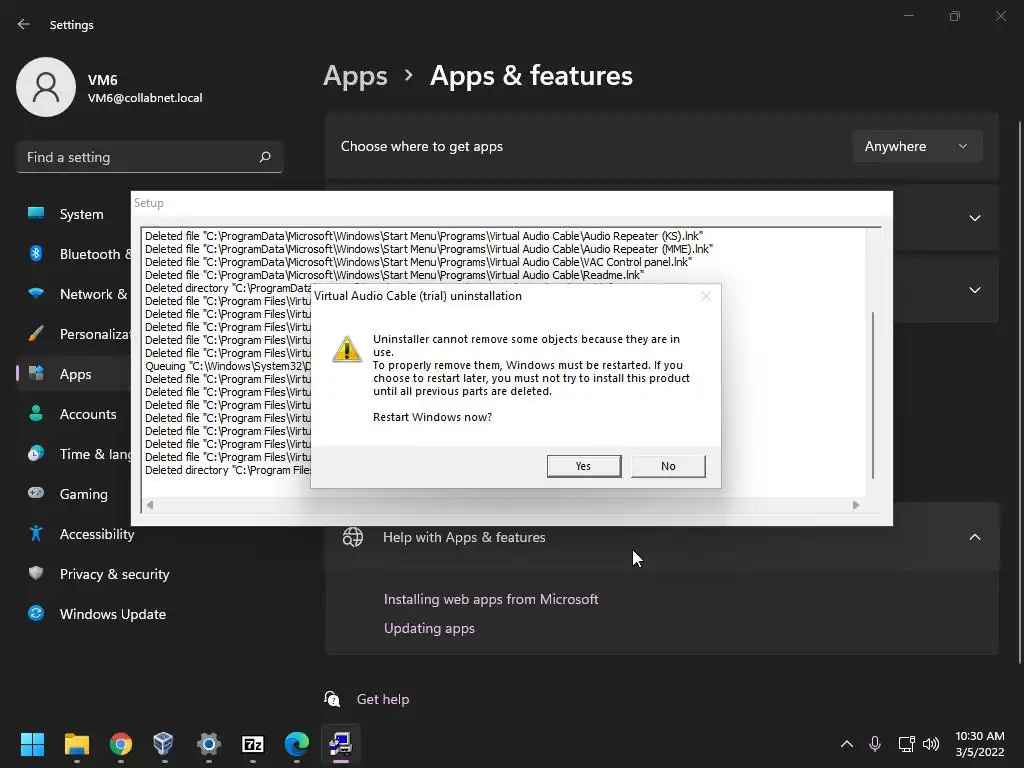1024x768 pixels.
Task: Open the Settings gear taskbar icon
Action: (x=208, y=744)
